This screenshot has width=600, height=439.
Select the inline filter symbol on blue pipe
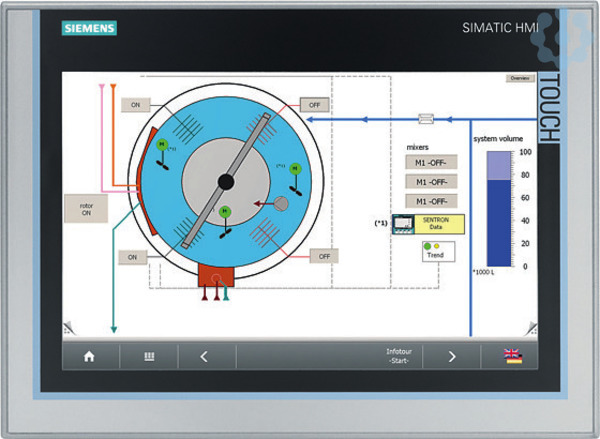click(427, 118)
